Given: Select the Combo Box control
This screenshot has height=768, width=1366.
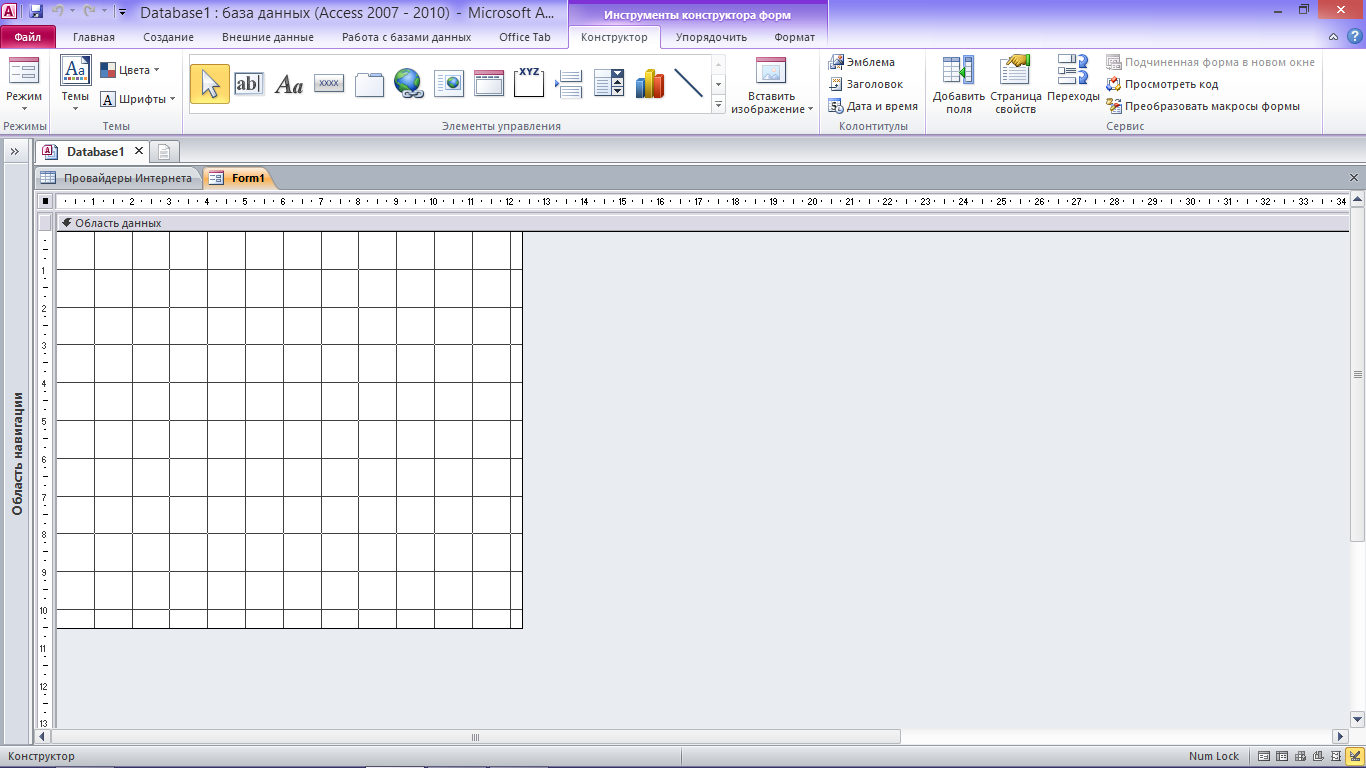Looking at the screenshot, I should pos(609,84).
